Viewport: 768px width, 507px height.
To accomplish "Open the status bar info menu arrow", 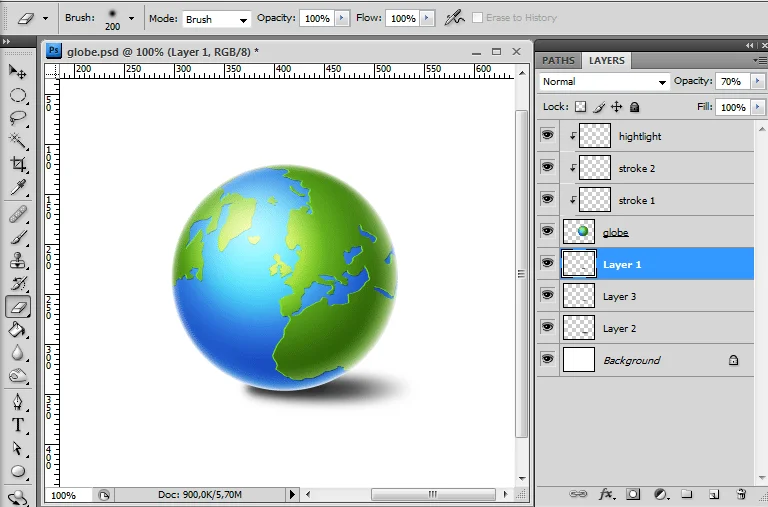I will click(x=292, y=494).
